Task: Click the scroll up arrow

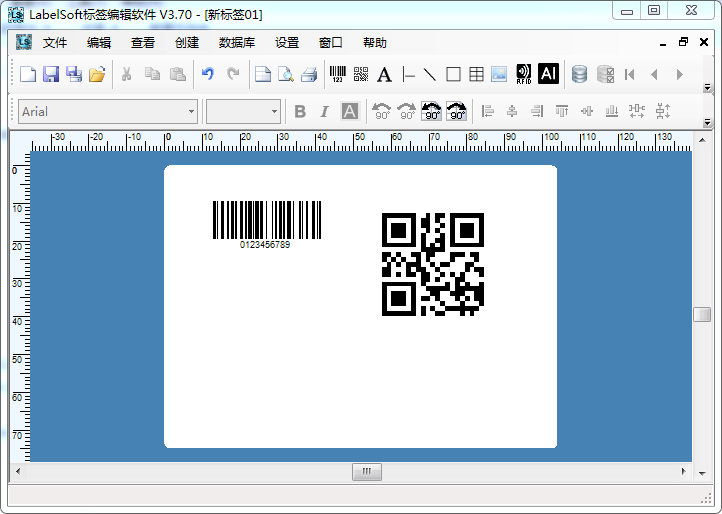Action: [702, 140]
